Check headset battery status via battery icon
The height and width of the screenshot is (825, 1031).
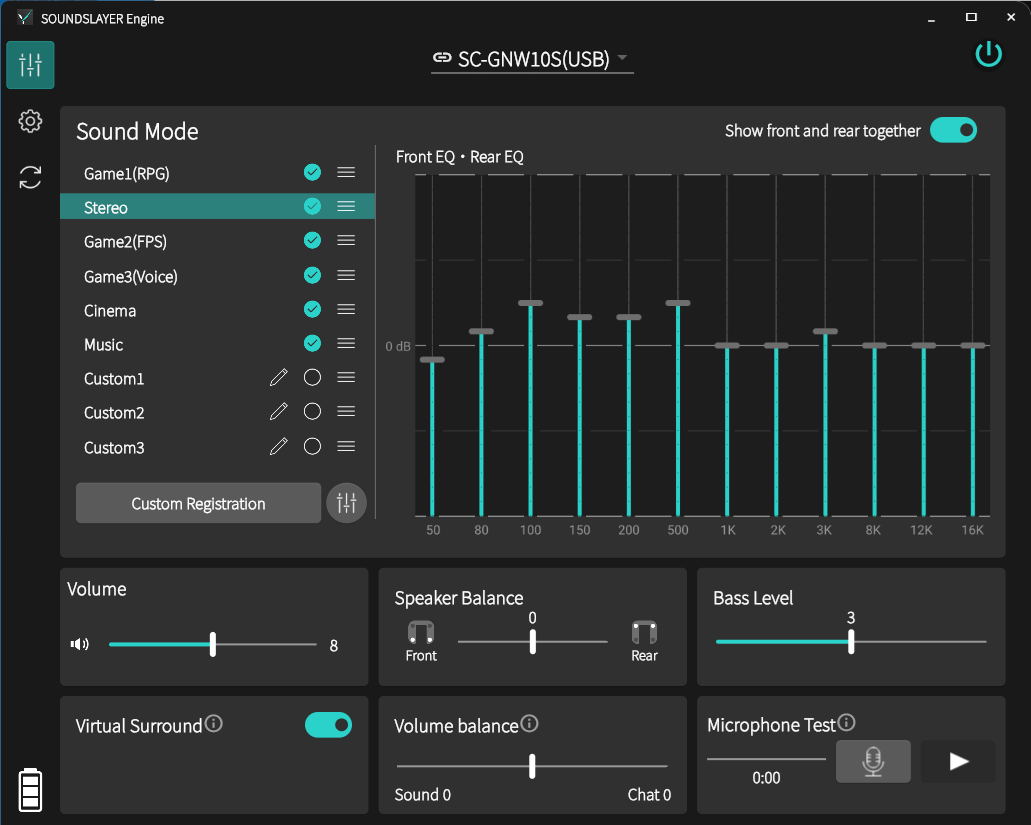(x=30, y=790)
